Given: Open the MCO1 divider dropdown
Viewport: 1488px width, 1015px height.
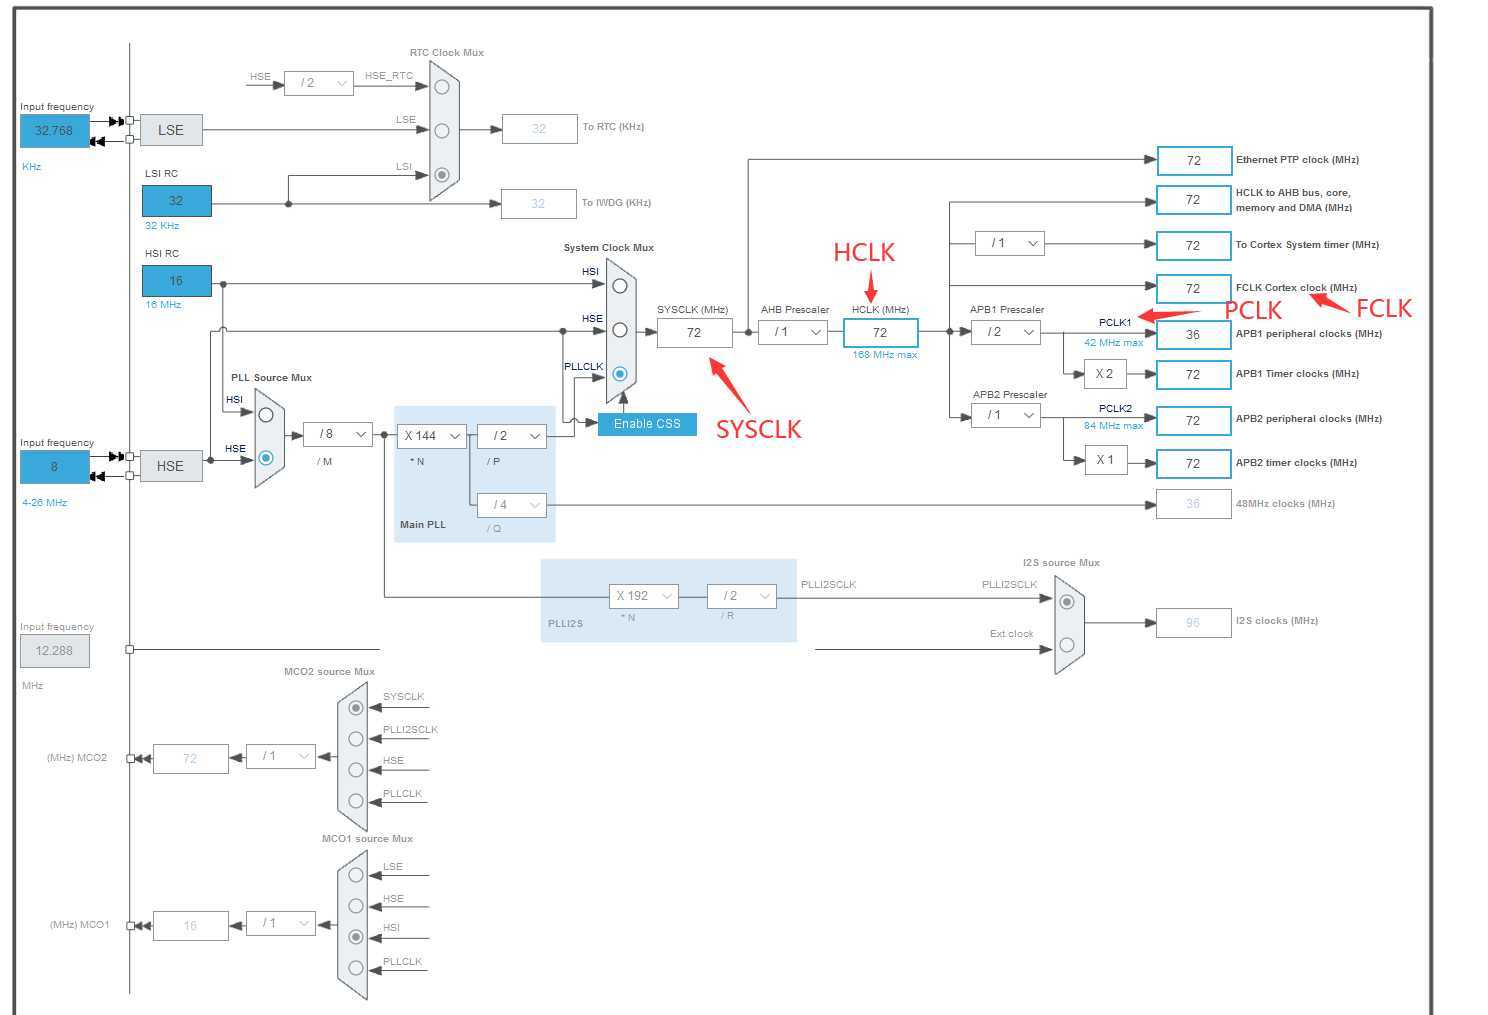Looking at the screenshot, I should [281, 923].
